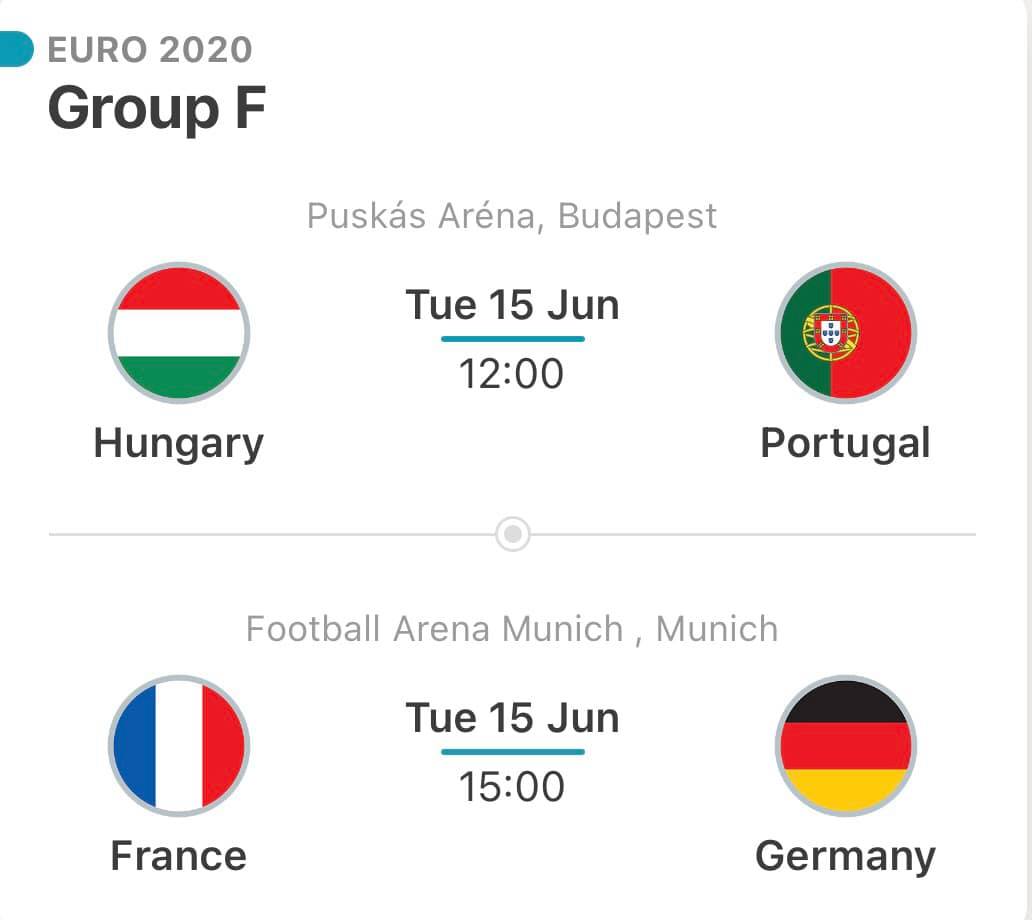Click the blue marker beside EURO 2020
1032x920 pixels.
(x=16, y=49)
